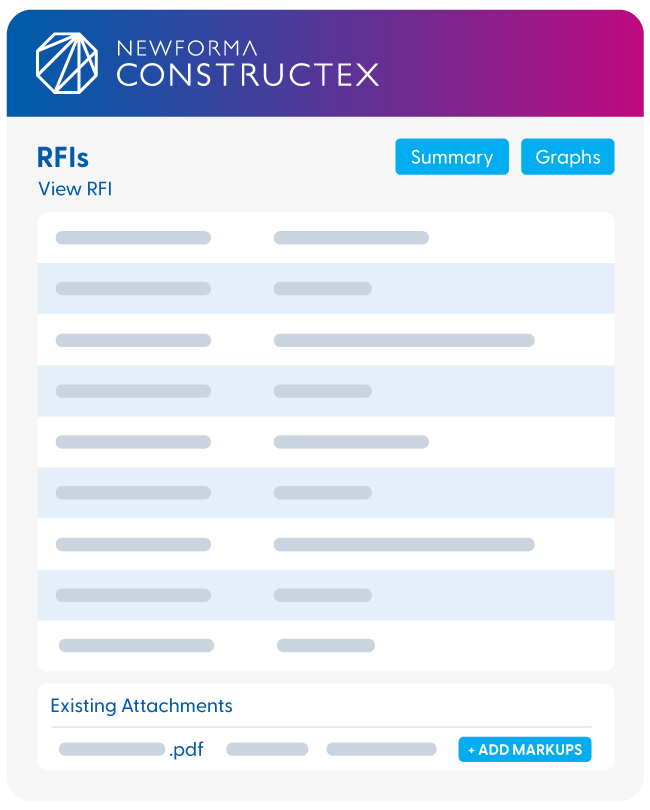The image size is (650, 810).
Task: Switch to the Graphs view
Action: click(567, 157)
